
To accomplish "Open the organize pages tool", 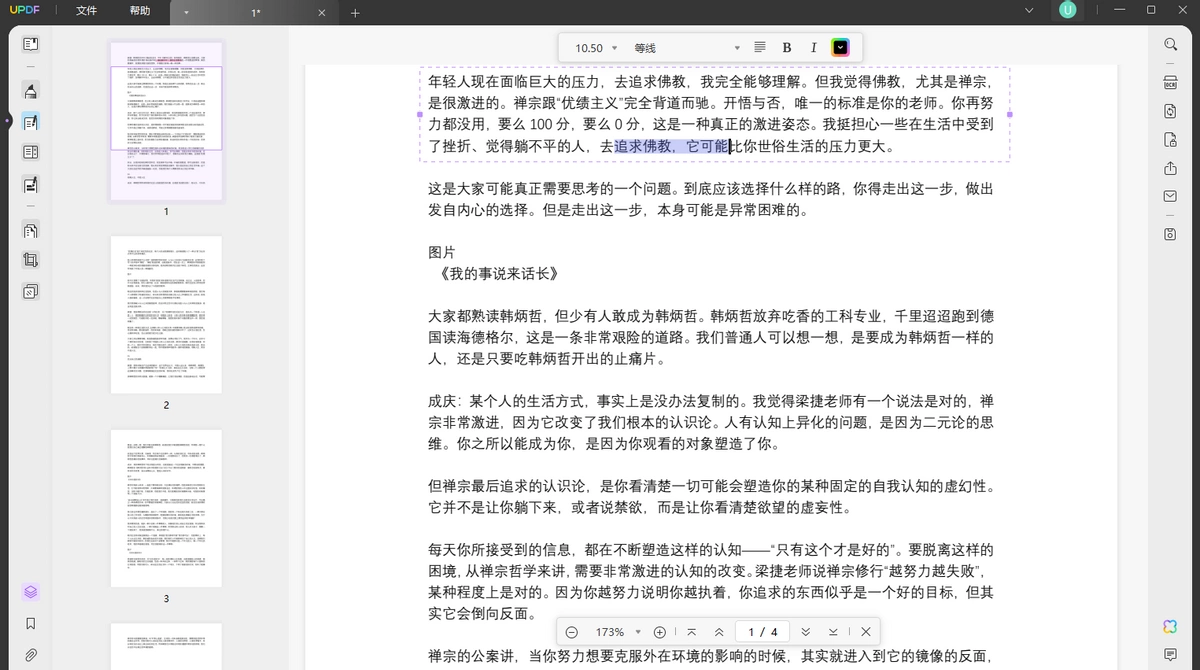I will coord(31,230).
